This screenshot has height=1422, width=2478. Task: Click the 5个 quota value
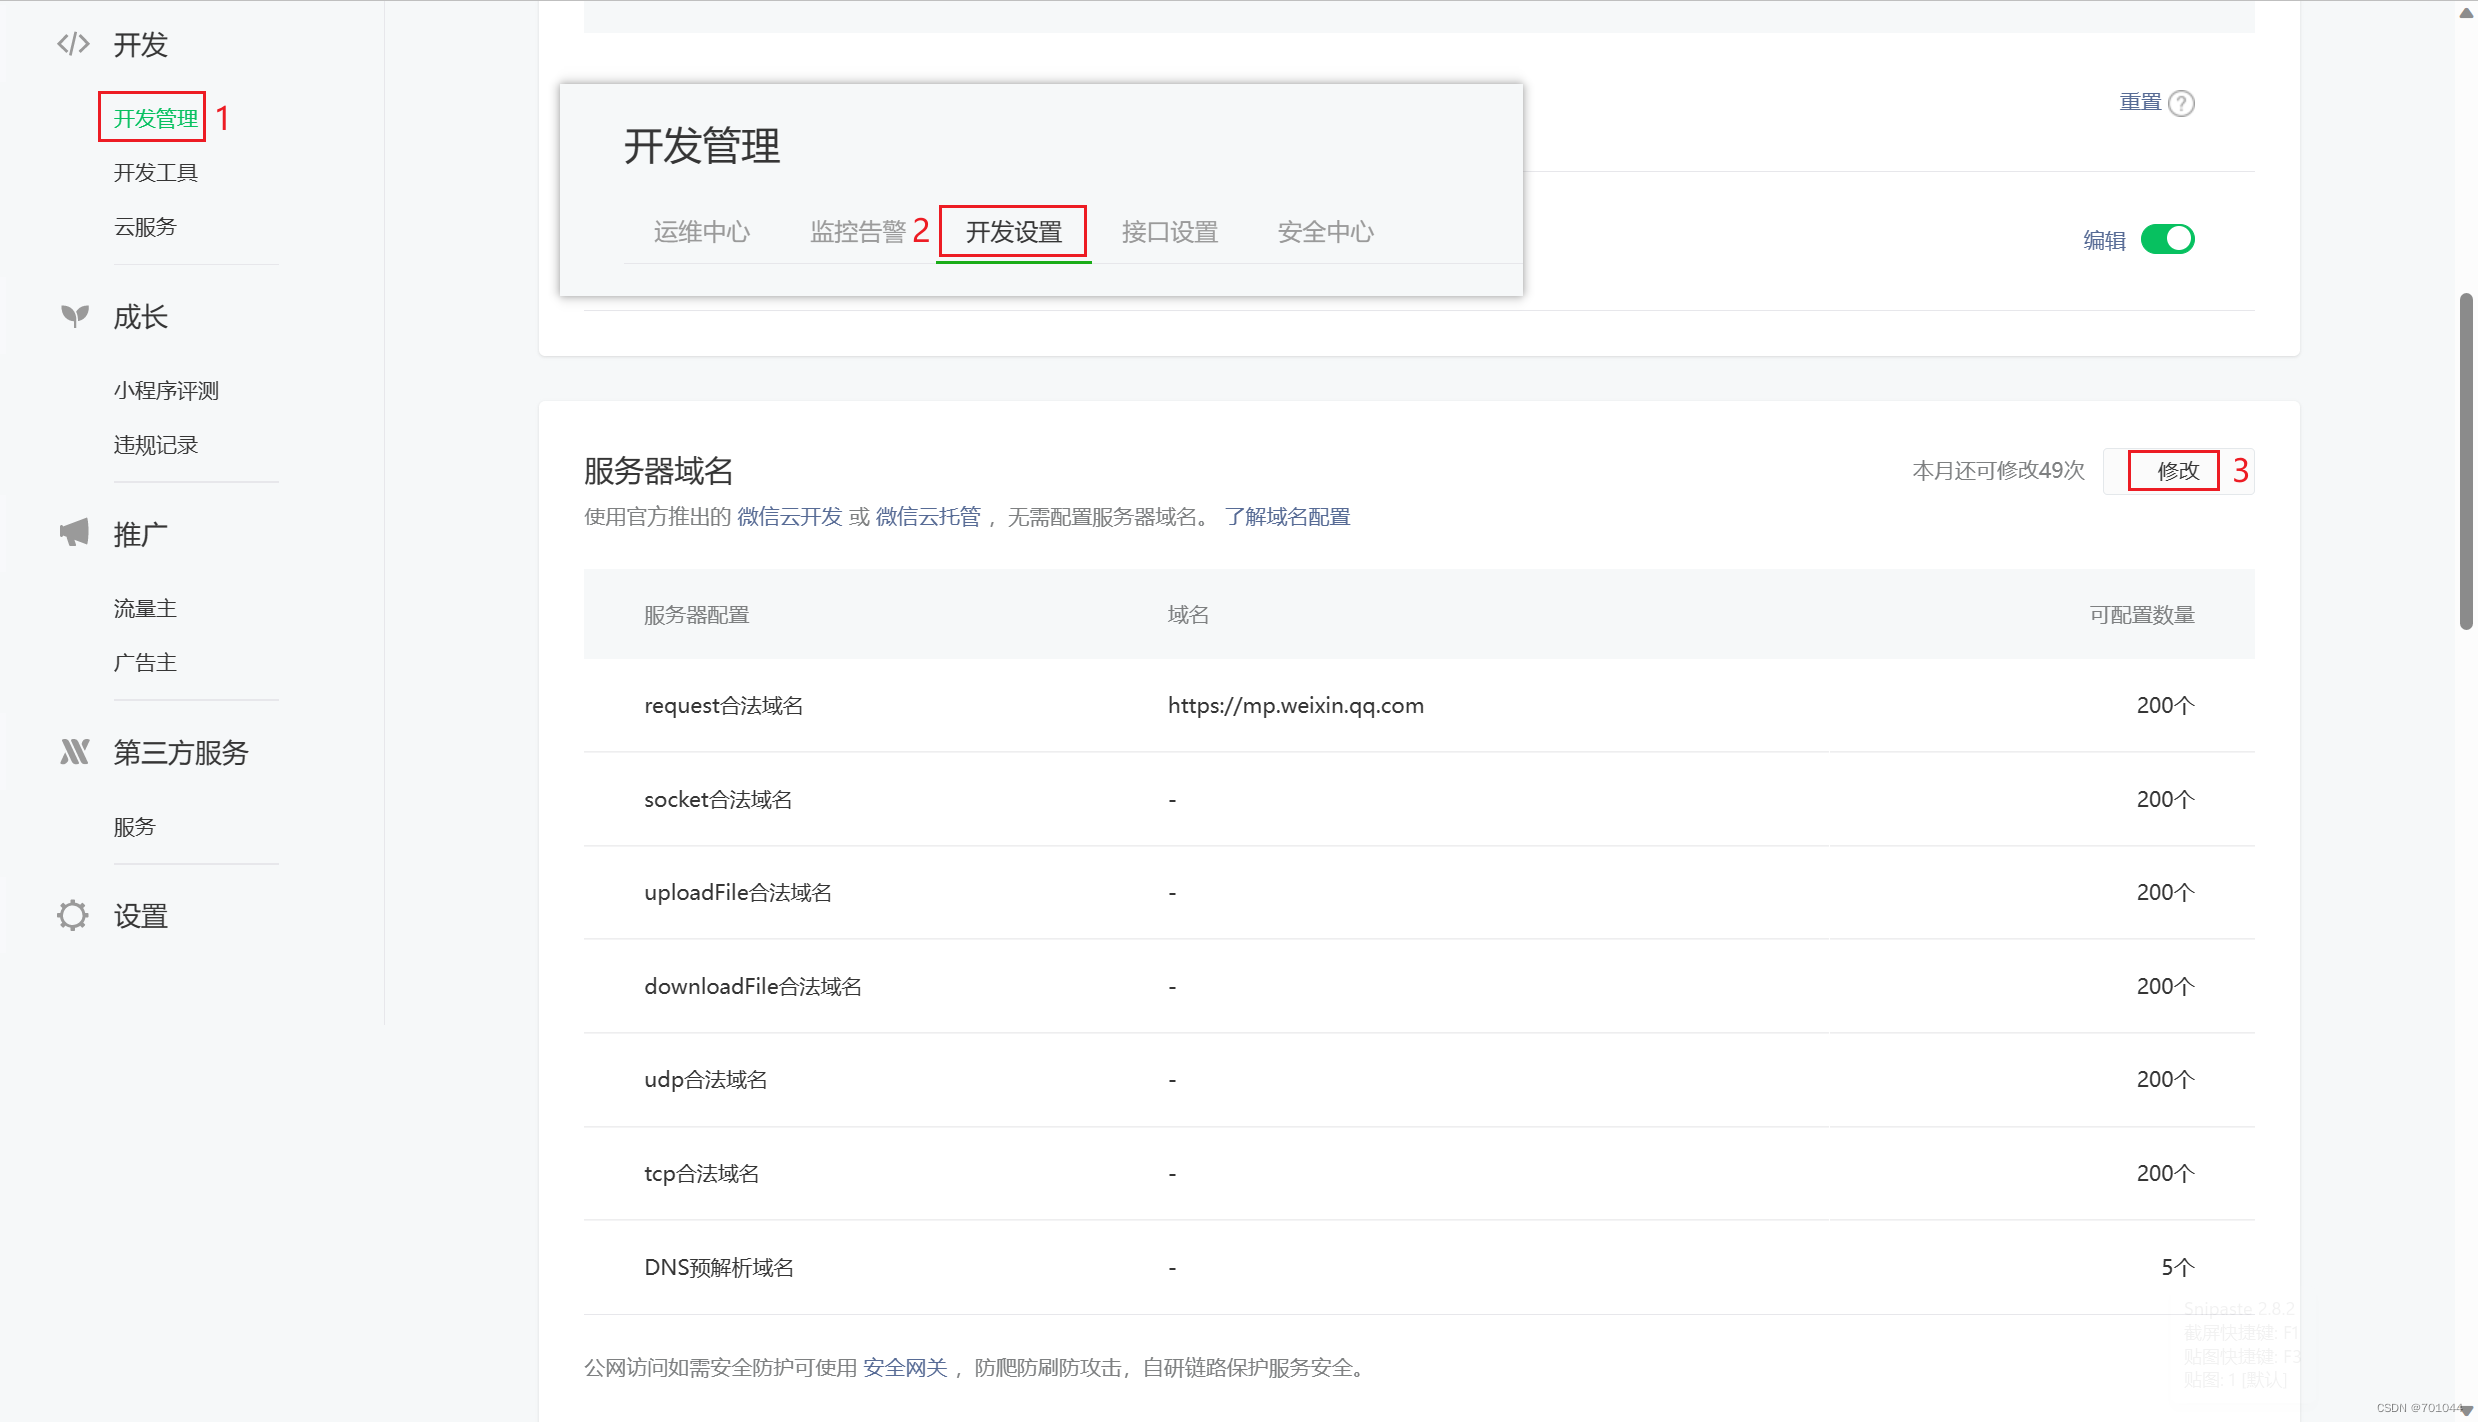[2177, 1267]
